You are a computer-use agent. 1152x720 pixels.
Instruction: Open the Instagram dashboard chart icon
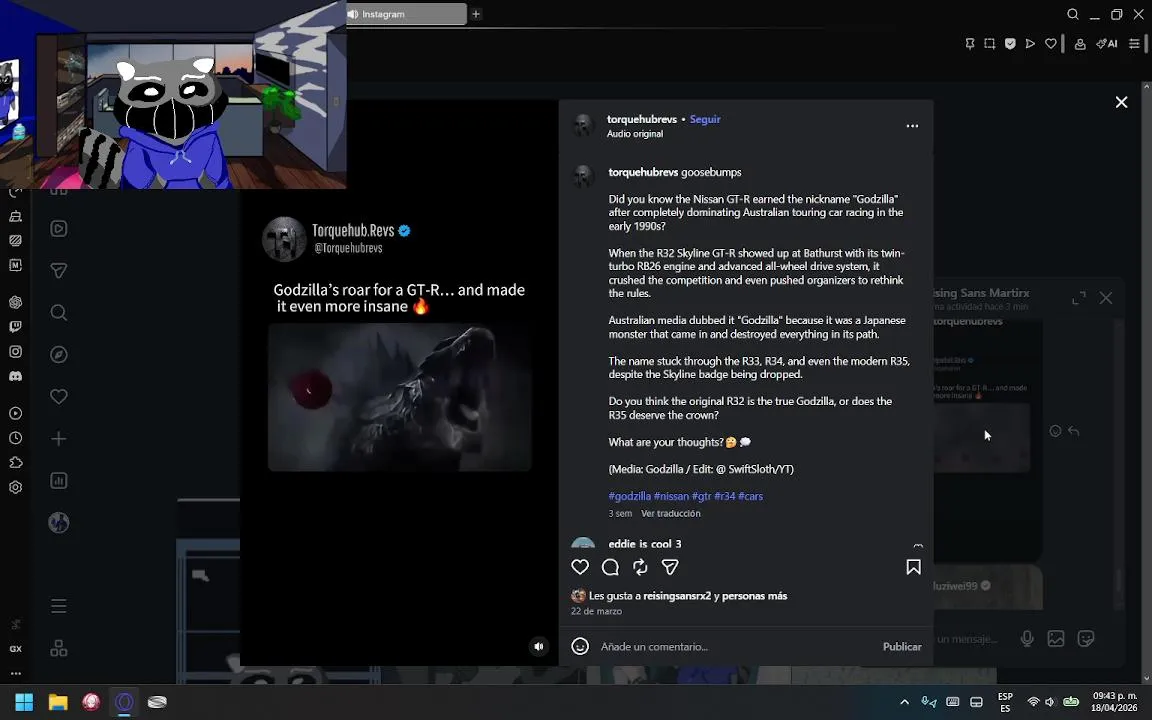(x=59, y=480)
